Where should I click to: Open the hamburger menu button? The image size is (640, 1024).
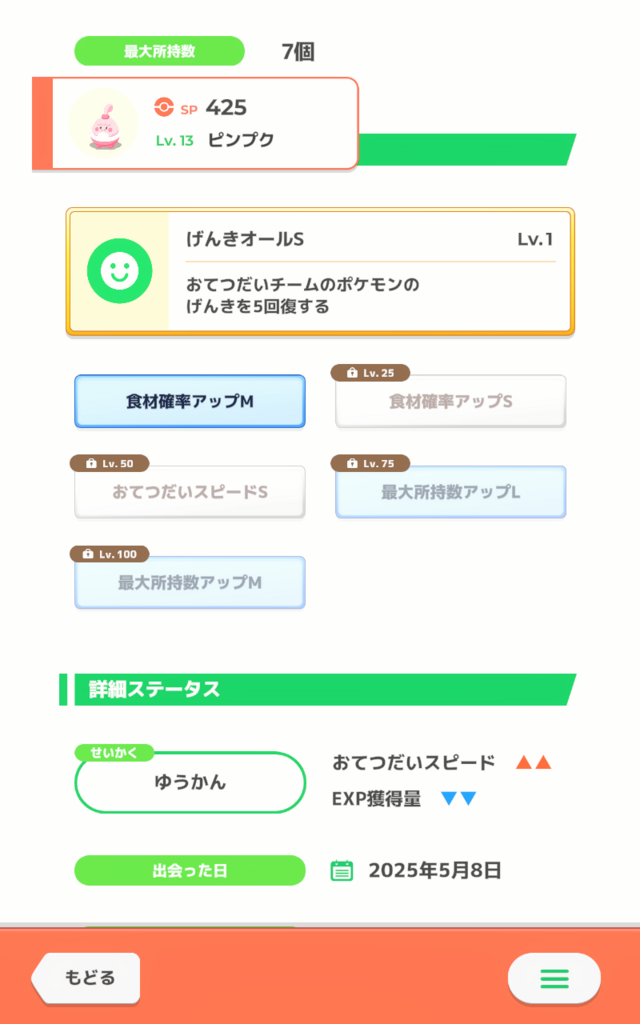click(x=554, y=978)
